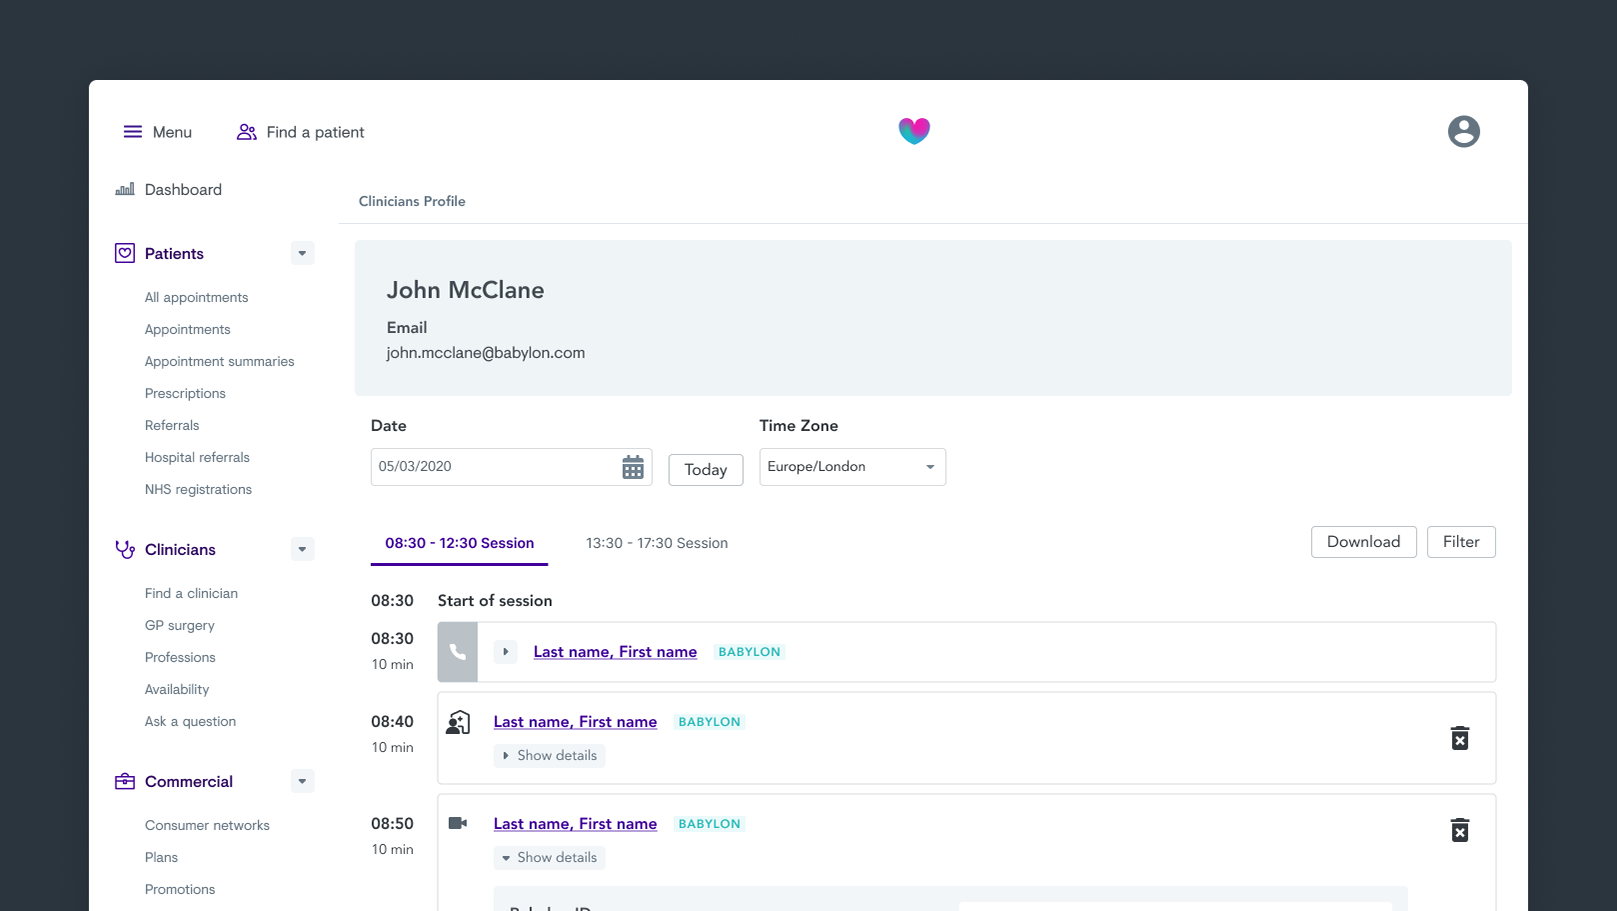Image resolution: width=1617 pixels, height=911 pixels.
Task: Click the Today button
Action: coord(706,470)
